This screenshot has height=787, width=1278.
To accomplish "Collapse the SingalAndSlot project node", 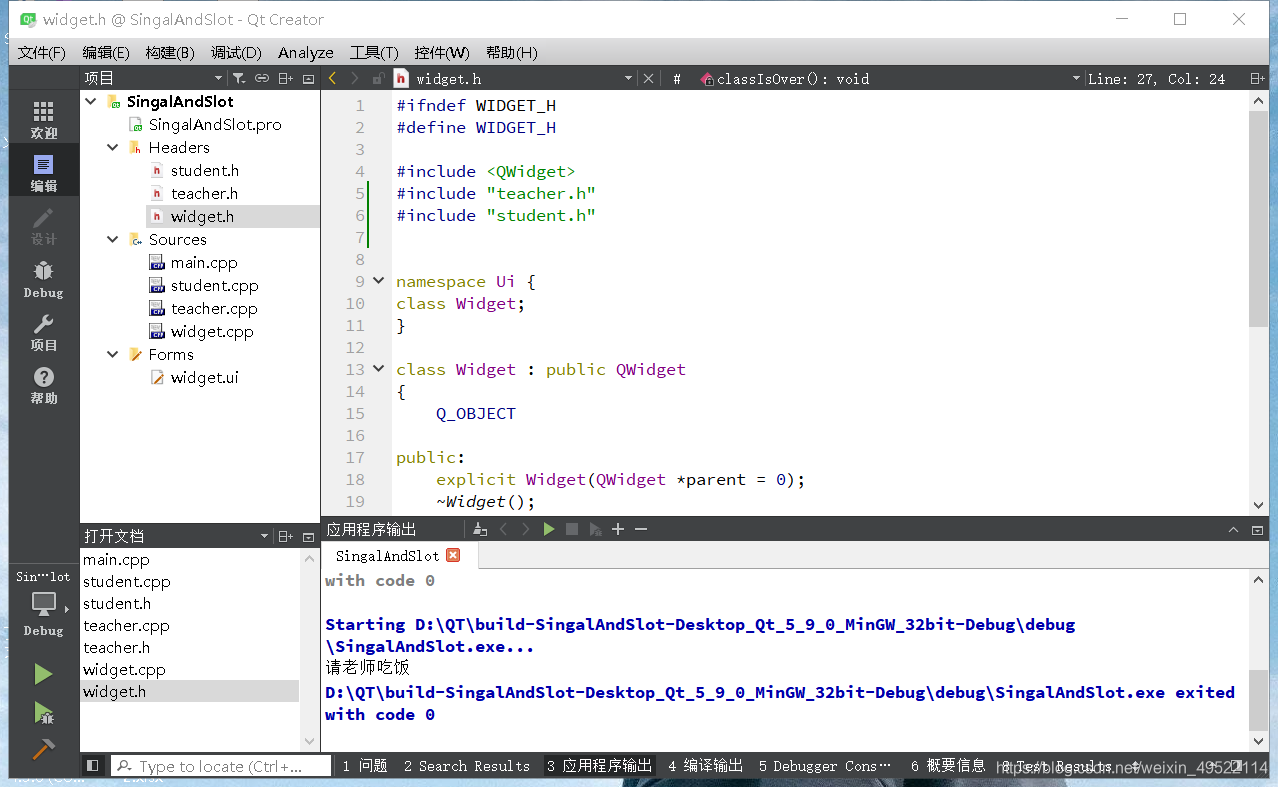I will tap(91, 101).
